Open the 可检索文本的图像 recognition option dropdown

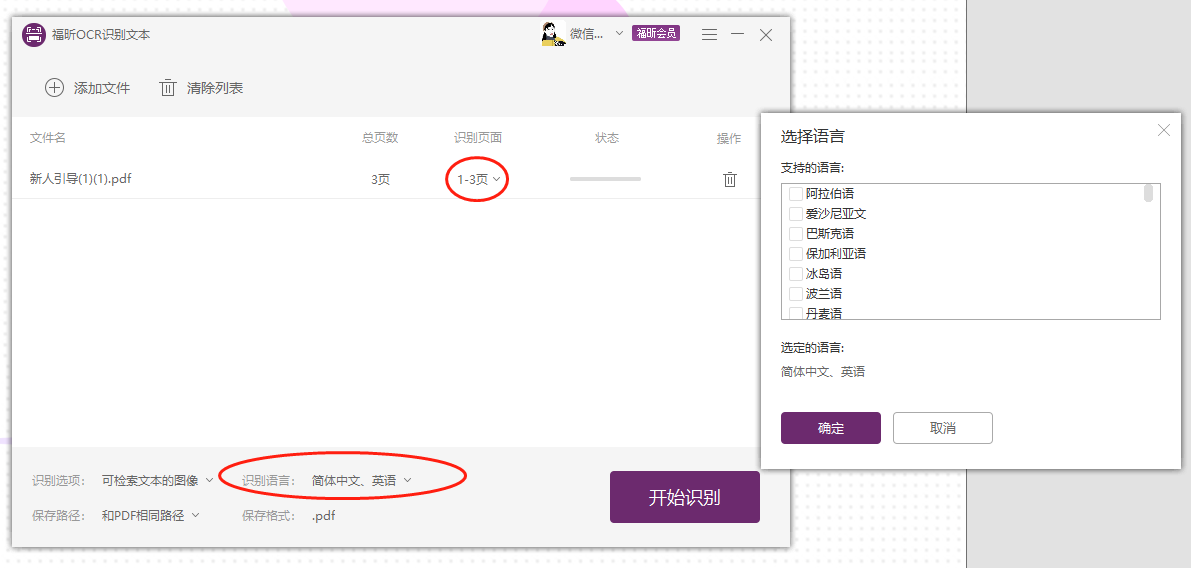pos(158,480)
